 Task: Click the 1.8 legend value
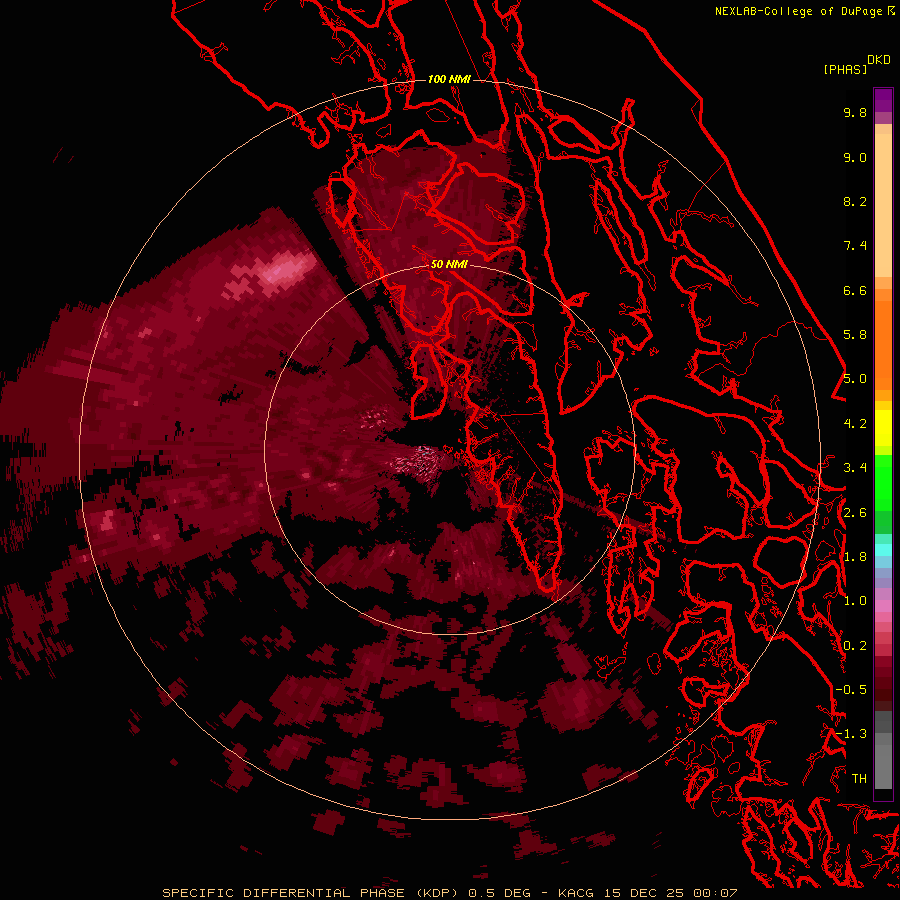pos(855,557)
